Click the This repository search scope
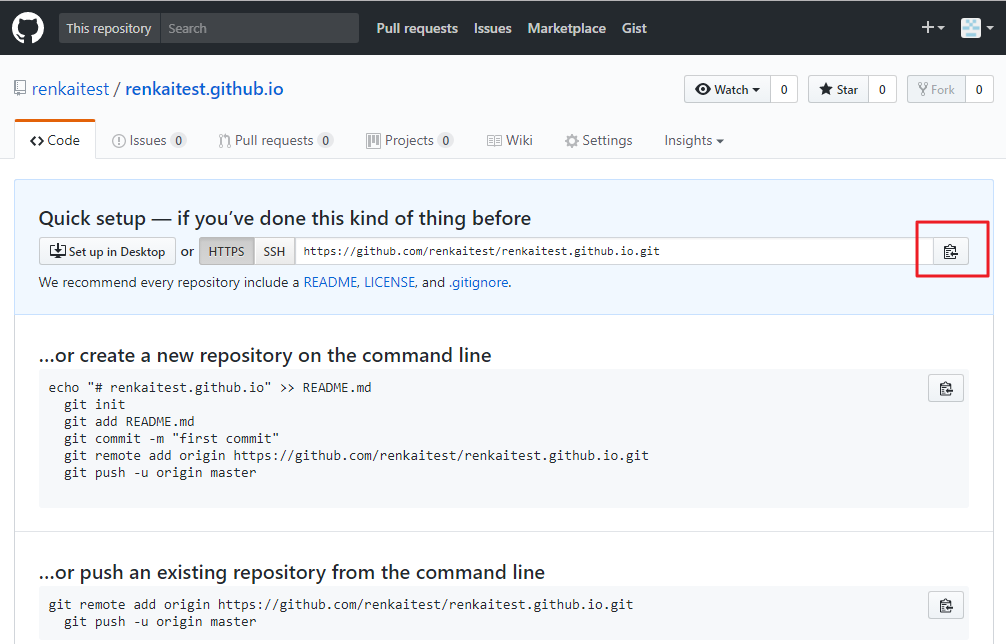The width and height of the screenshot is (1006, 644). click(109, 28)
